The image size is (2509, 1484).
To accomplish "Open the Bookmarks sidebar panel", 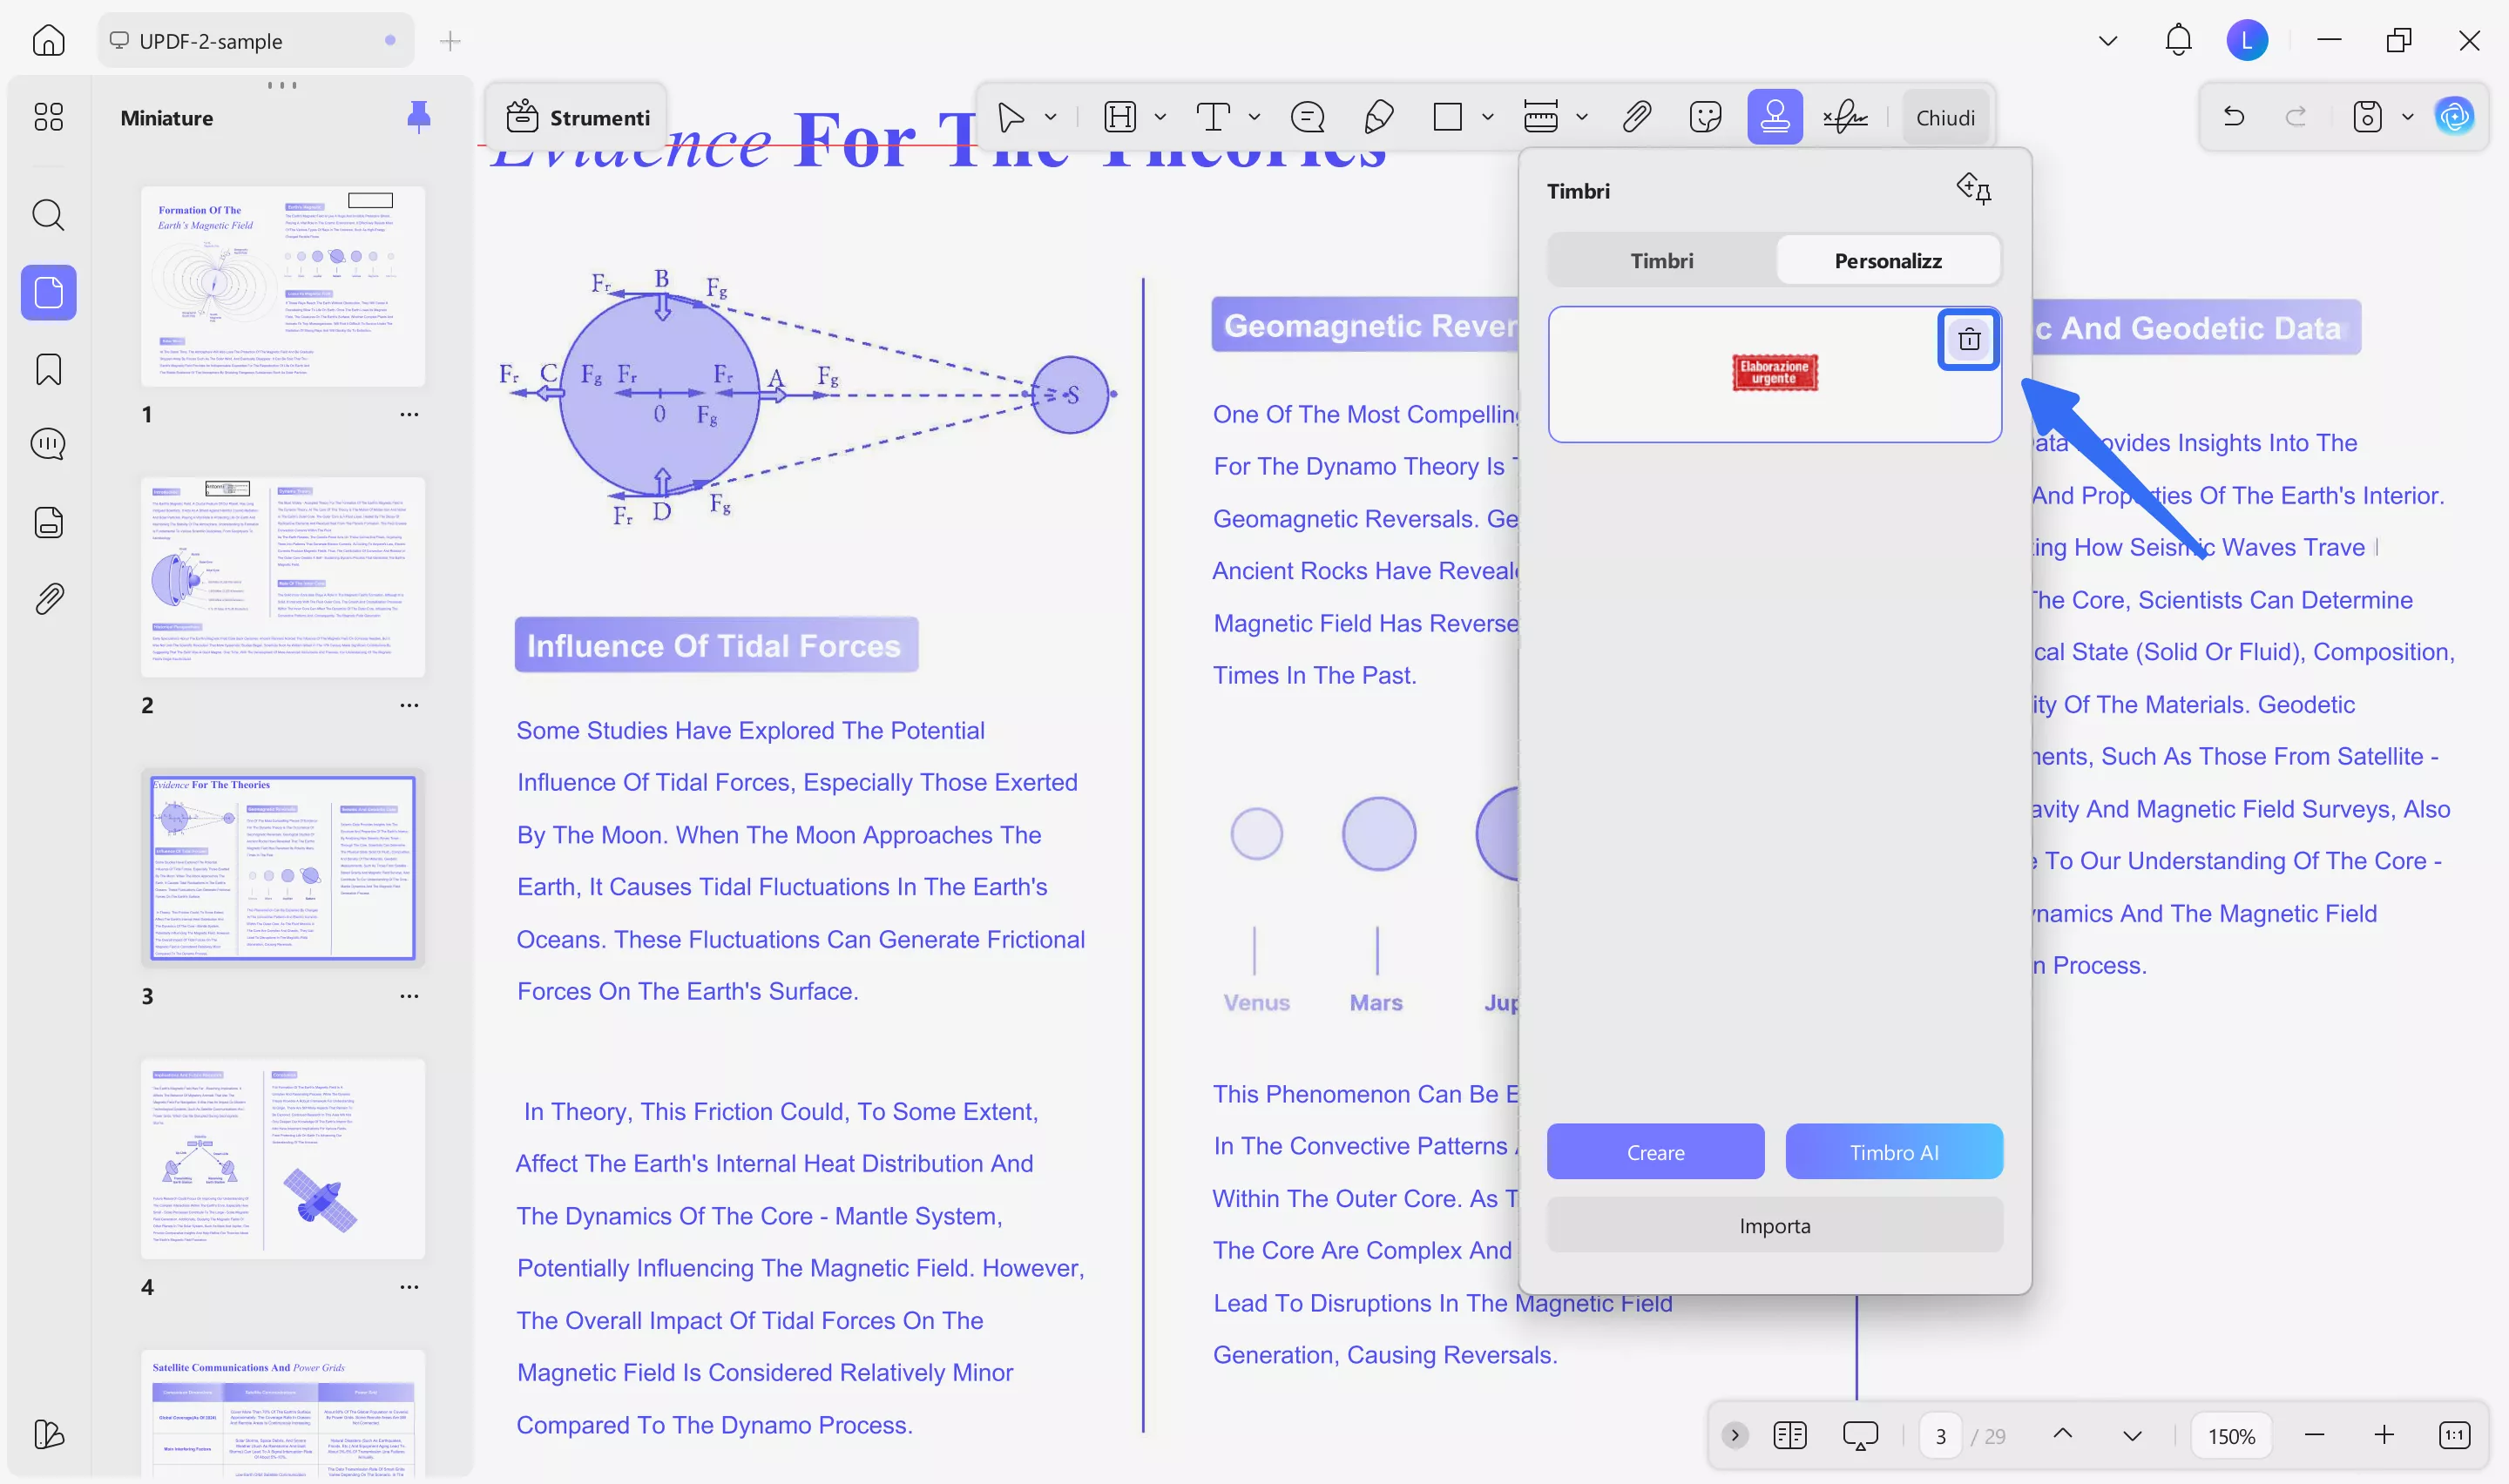I will pos(48,370).
